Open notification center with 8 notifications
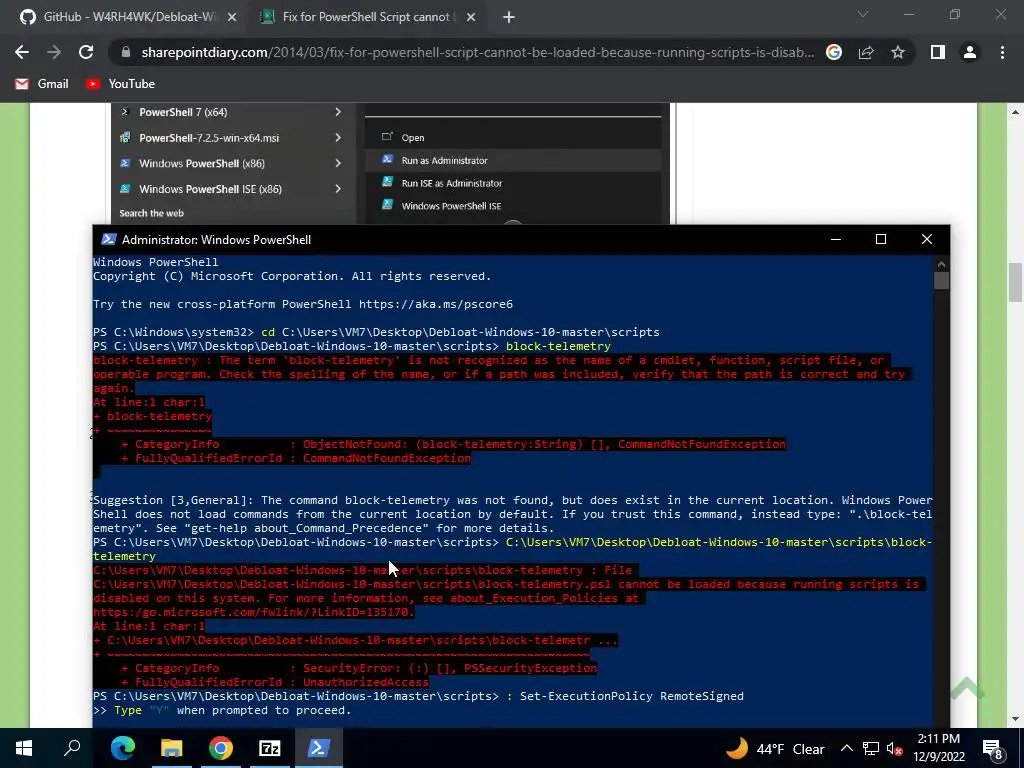The image size is (1024, 768). 992,748
